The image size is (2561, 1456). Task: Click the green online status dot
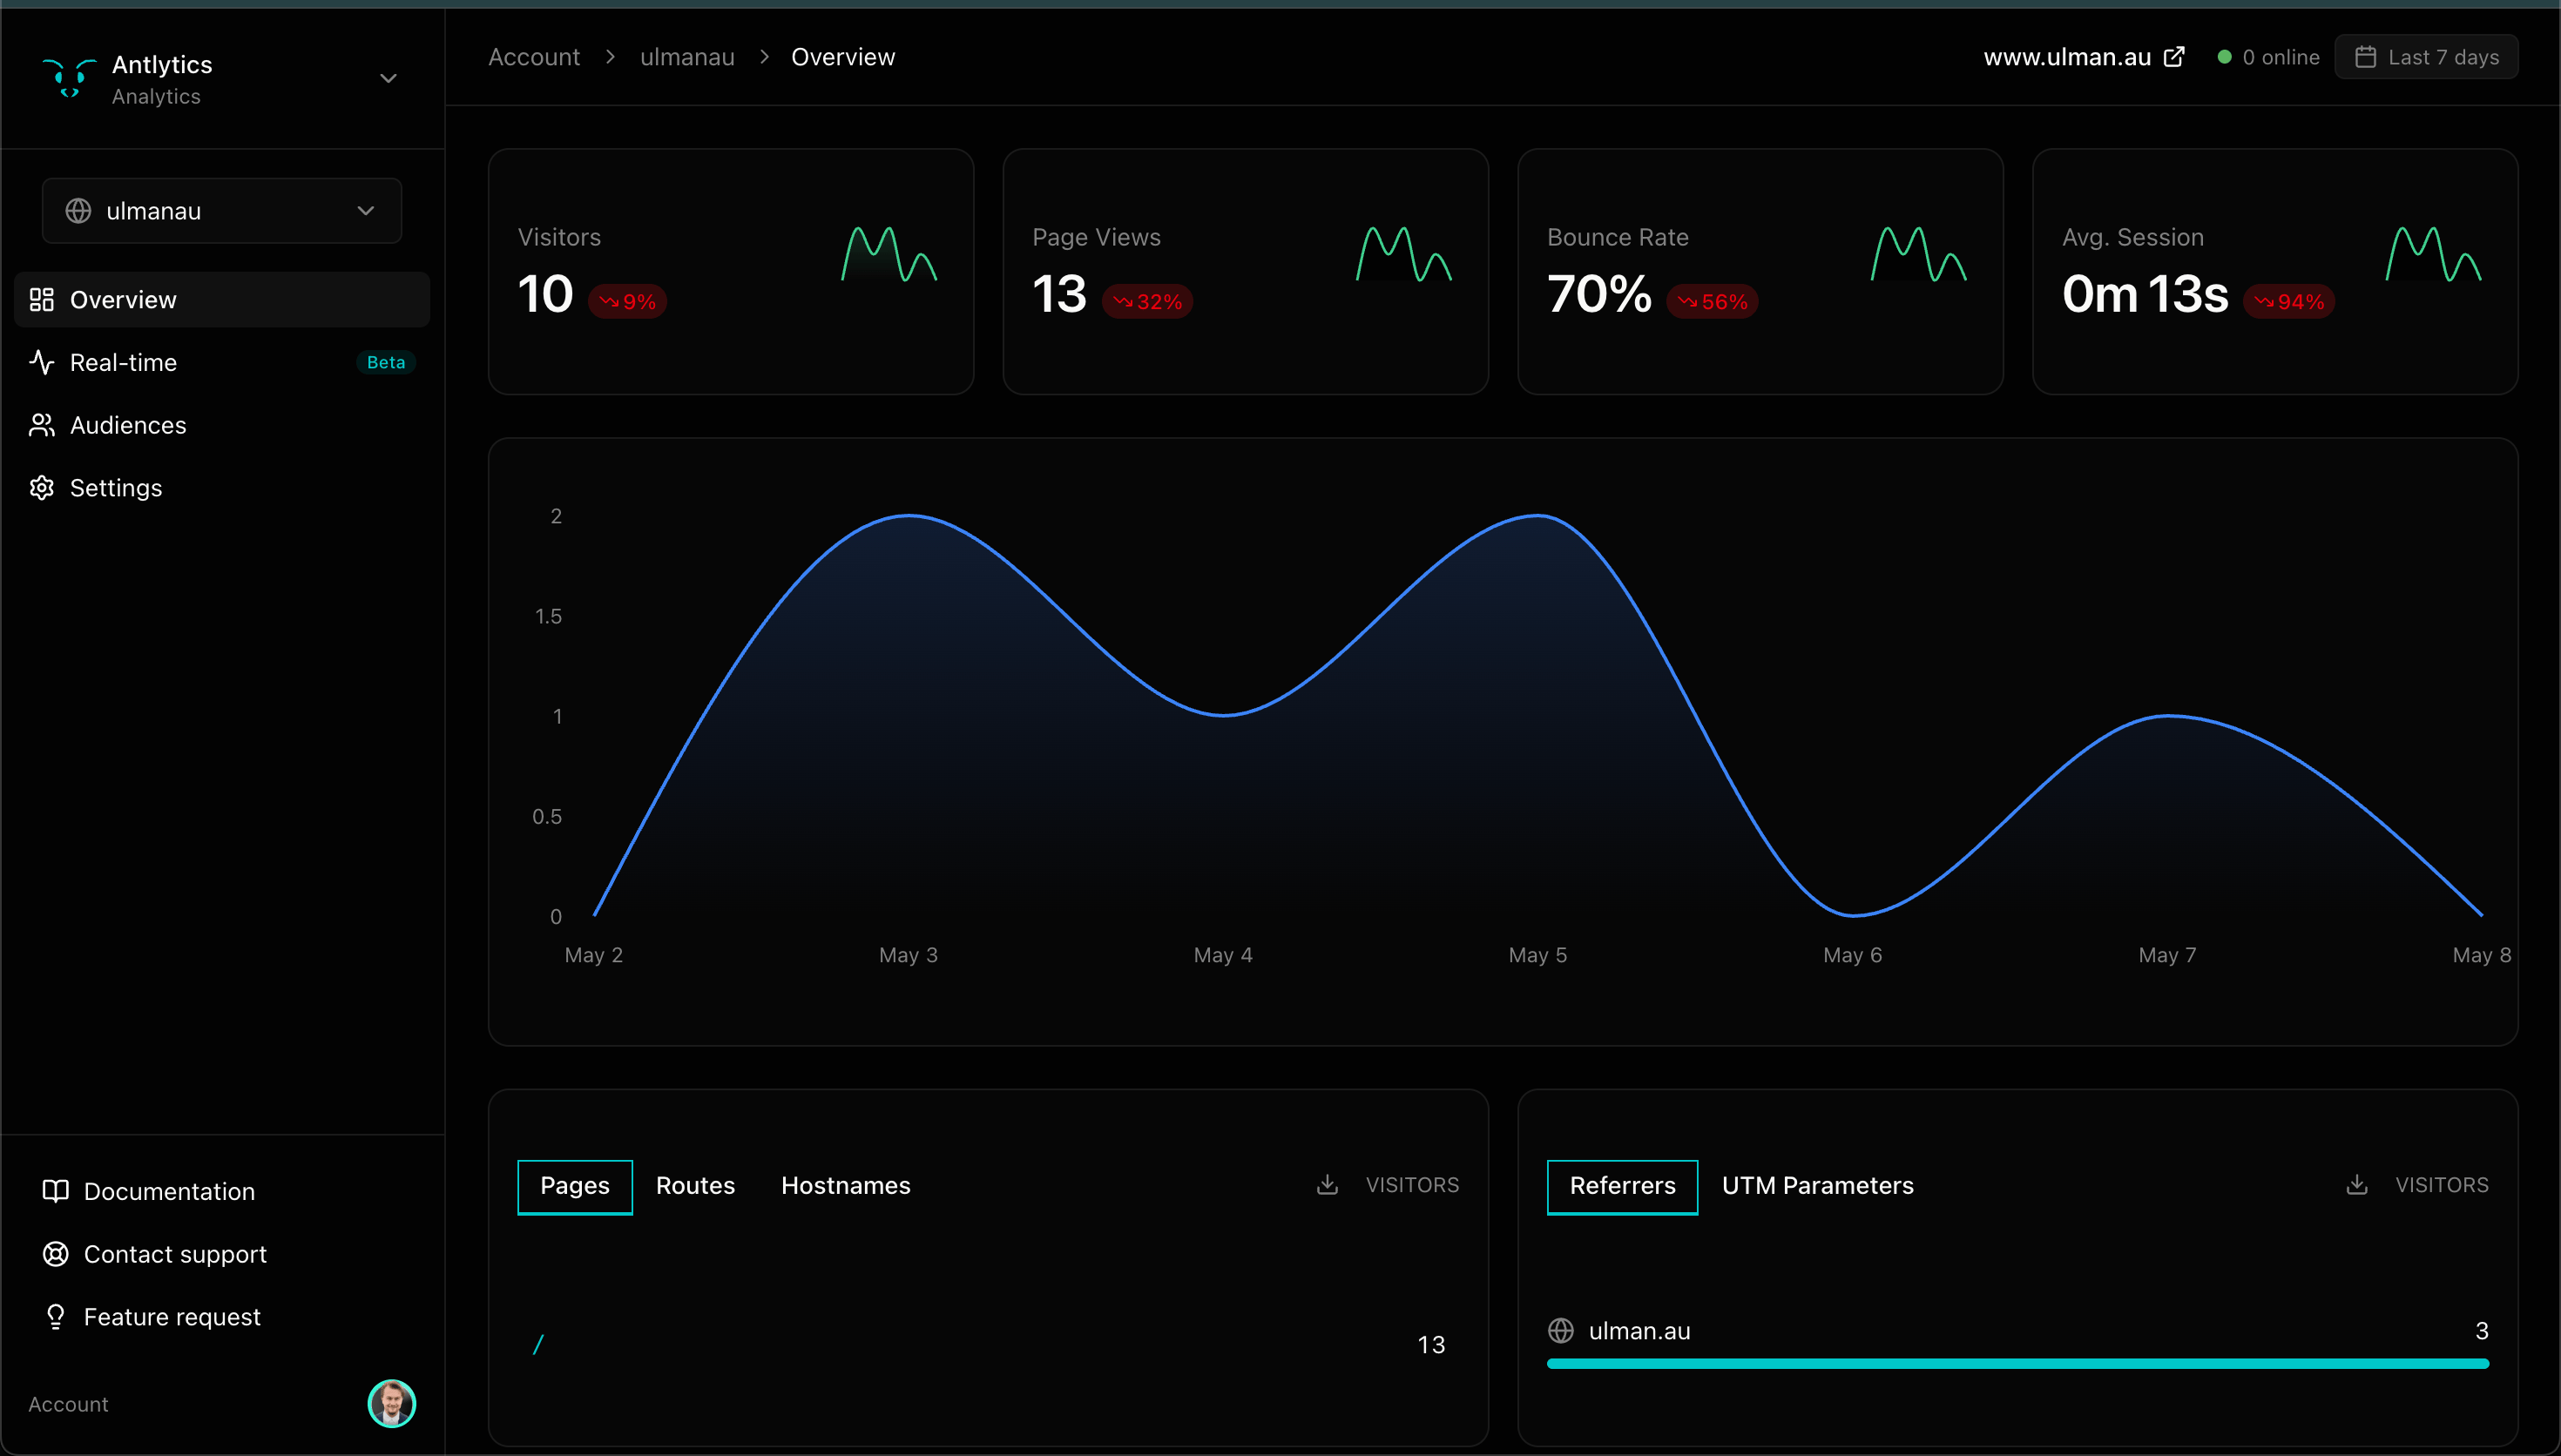2225,57
